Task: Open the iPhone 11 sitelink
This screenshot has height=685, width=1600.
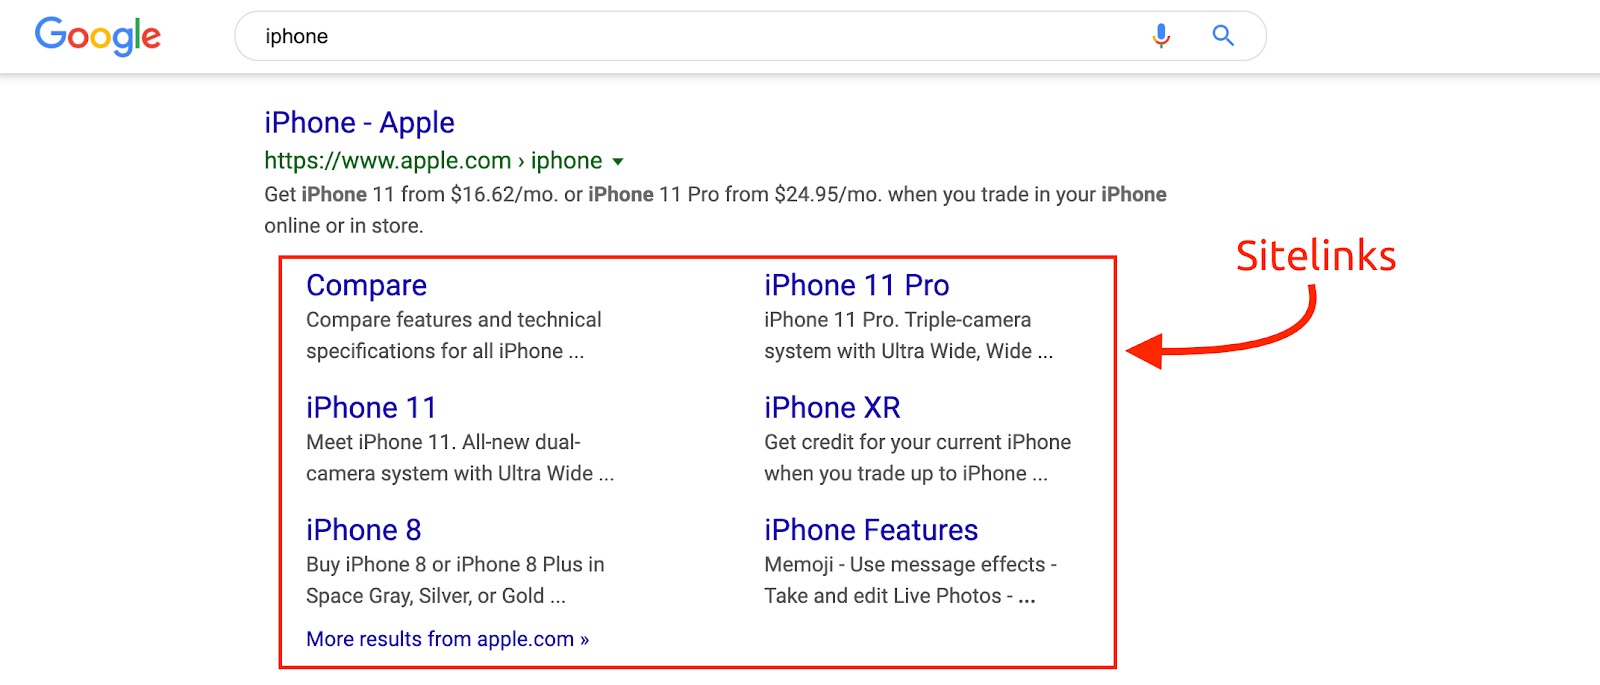Action: [370, 407]
